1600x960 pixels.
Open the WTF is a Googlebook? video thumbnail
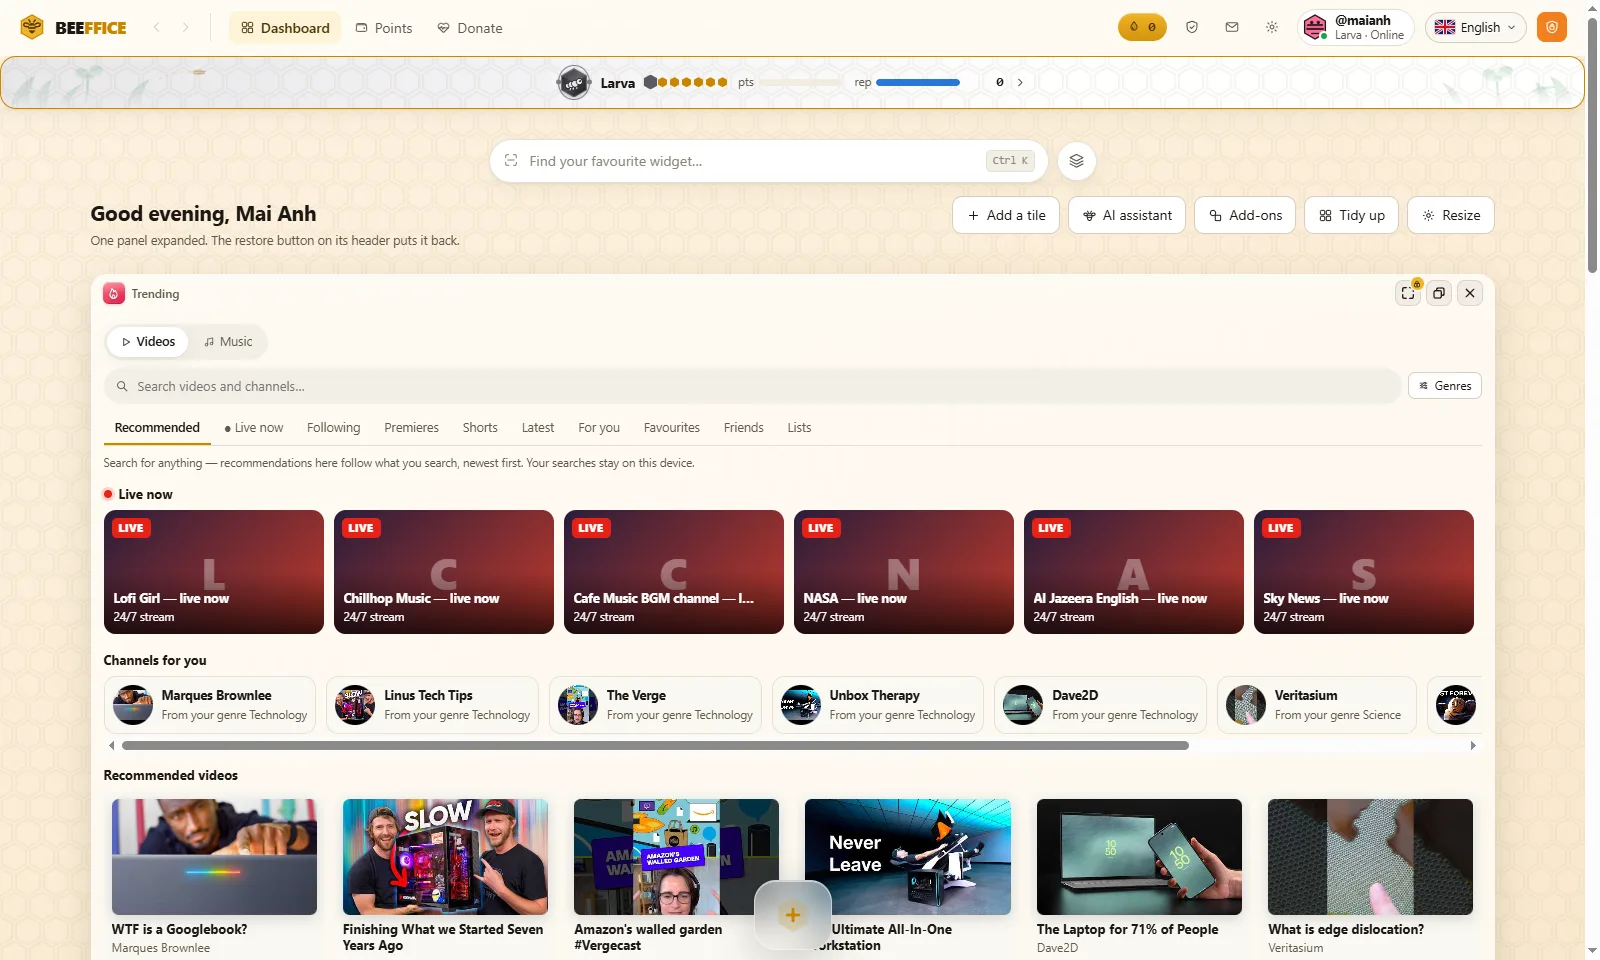coord(214,857)
